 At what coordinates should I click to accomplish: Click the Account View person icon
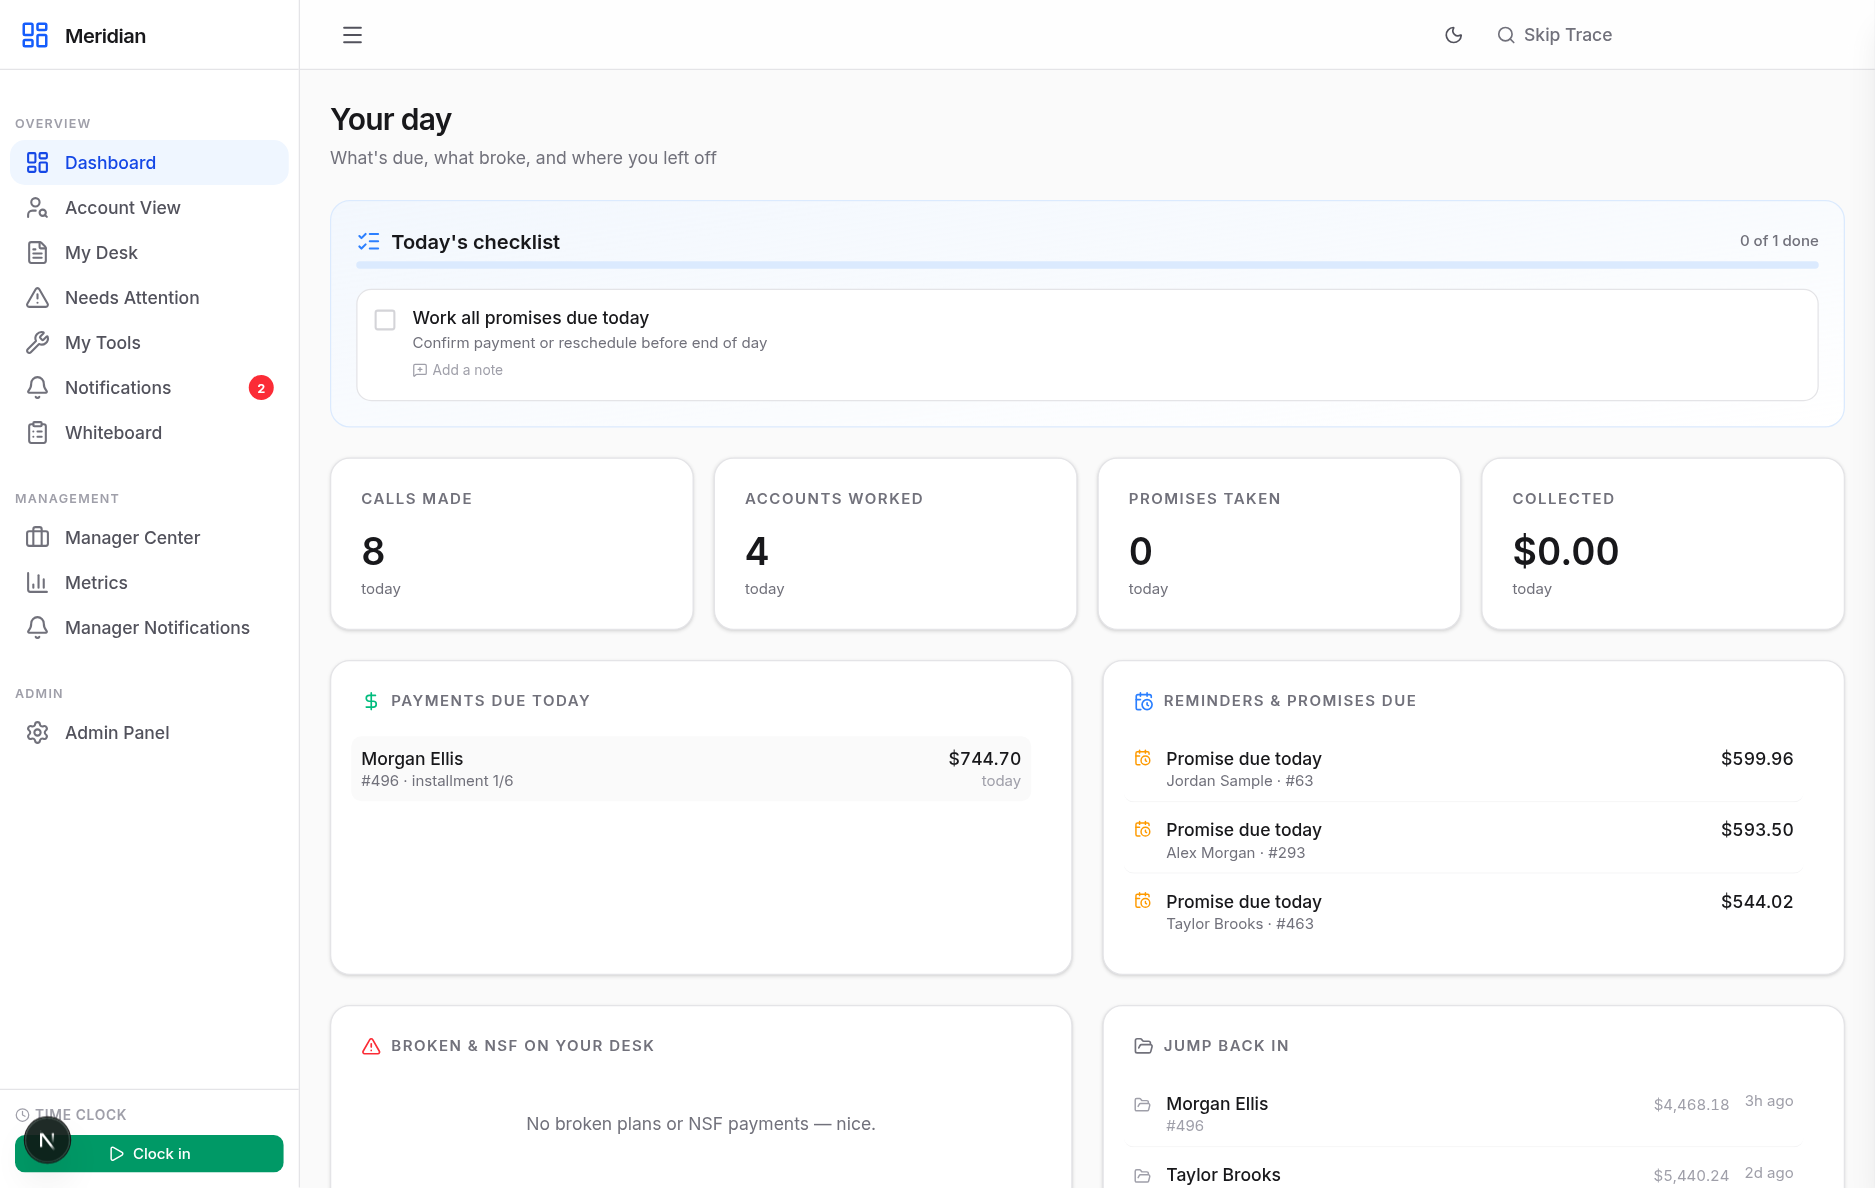point(37,207)
